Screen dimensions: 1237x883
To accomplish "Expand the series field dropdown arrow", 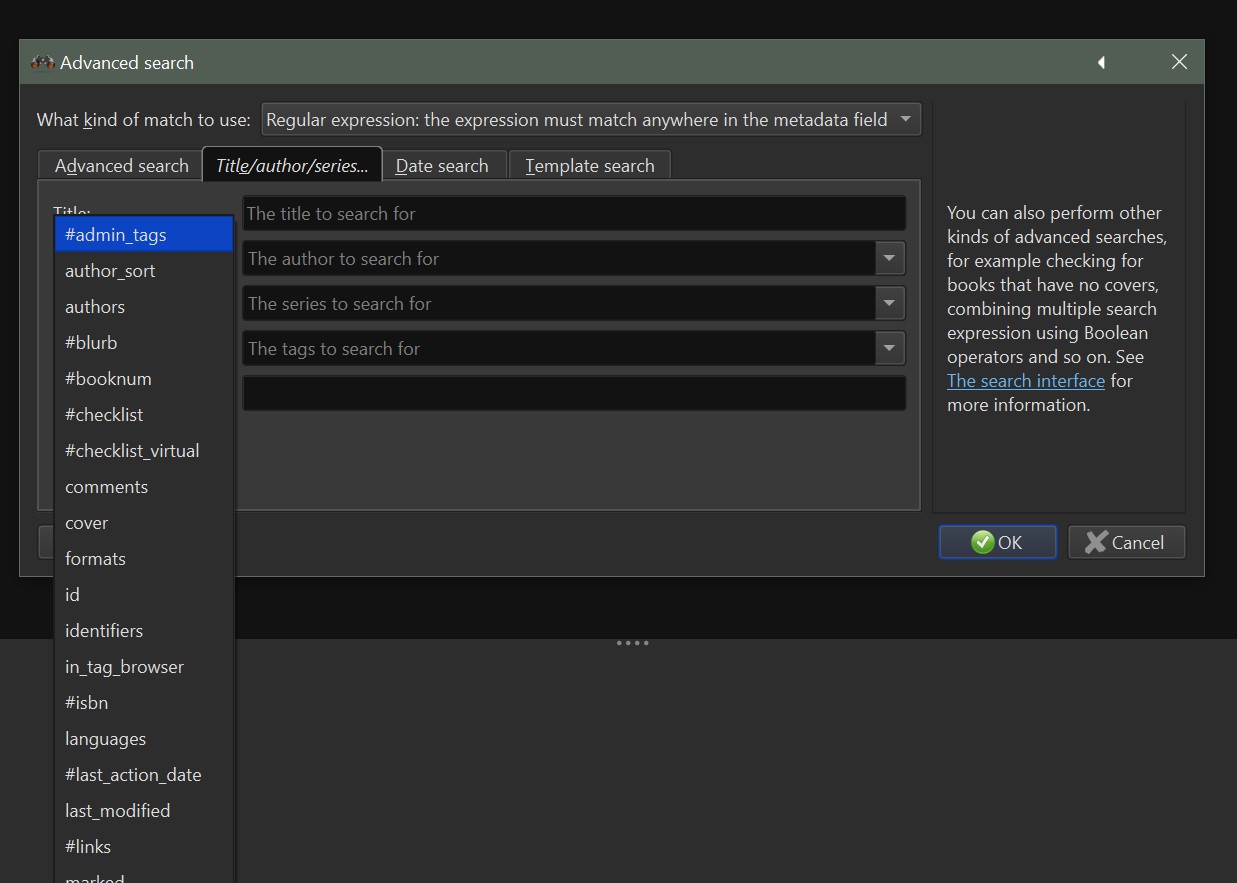I will point(889,304).
